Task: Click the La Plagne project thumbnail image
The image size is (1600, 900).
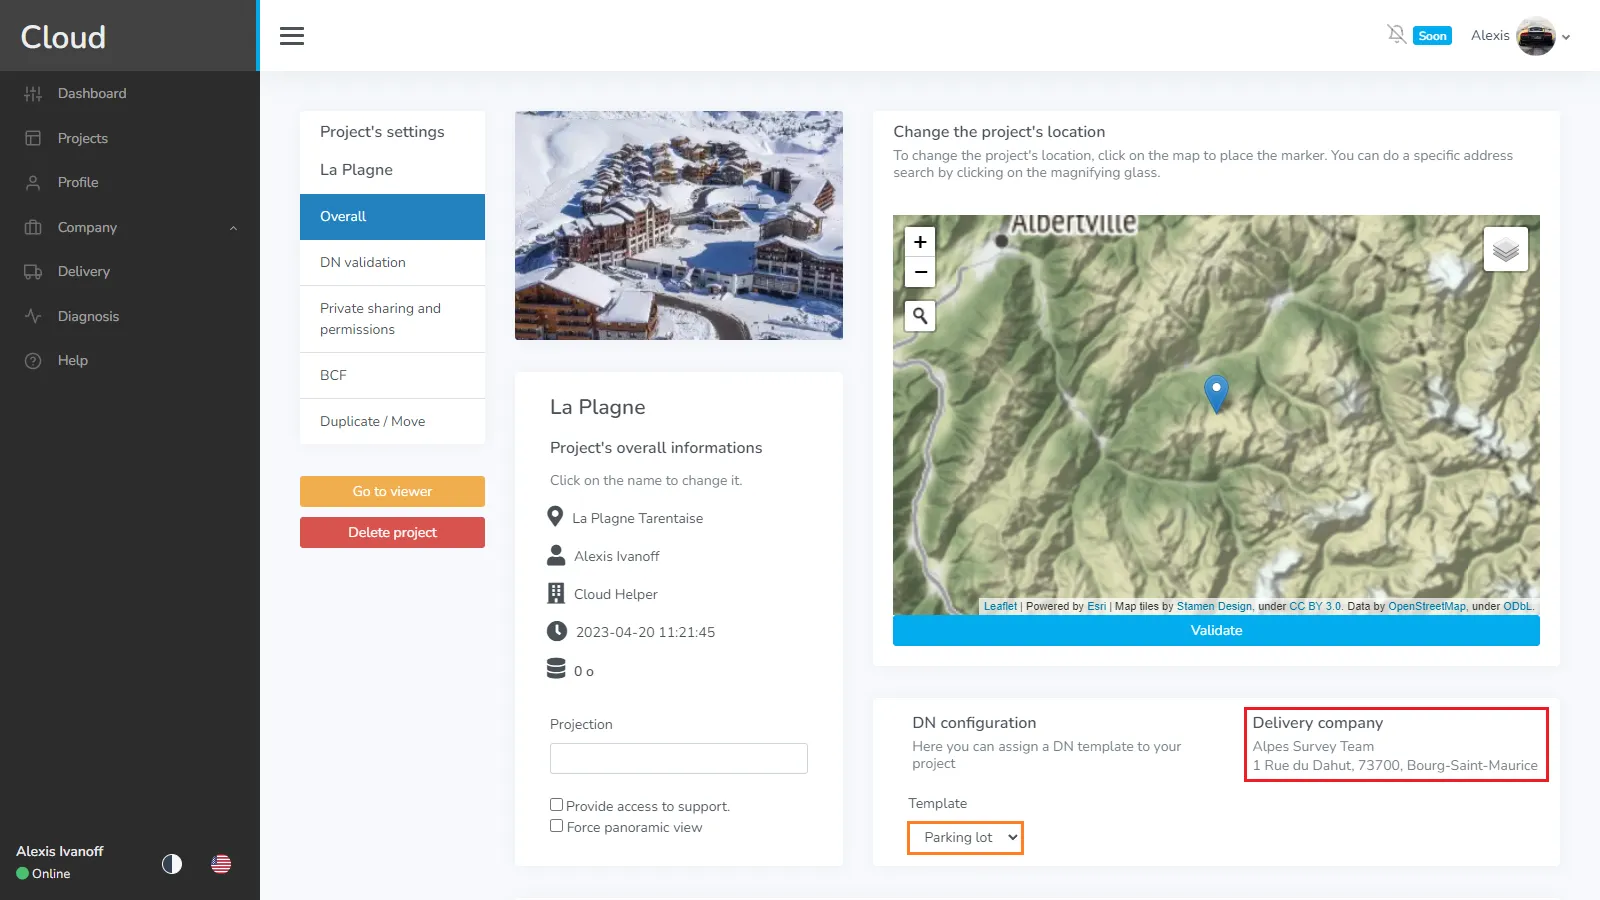Action: pos(678,225)
